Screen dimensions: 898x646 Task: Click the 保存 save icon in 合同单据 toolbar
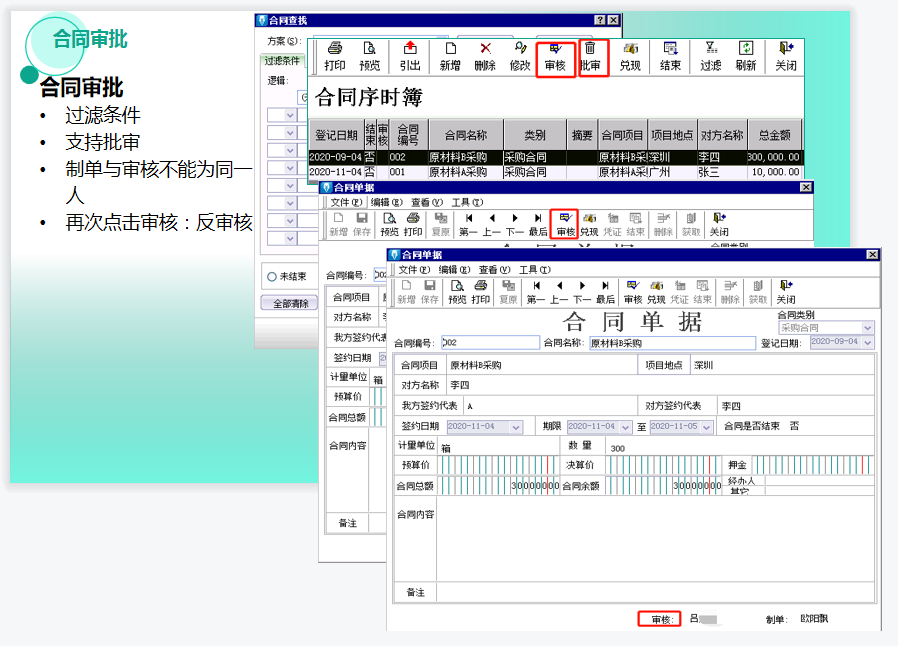[431, 292]
